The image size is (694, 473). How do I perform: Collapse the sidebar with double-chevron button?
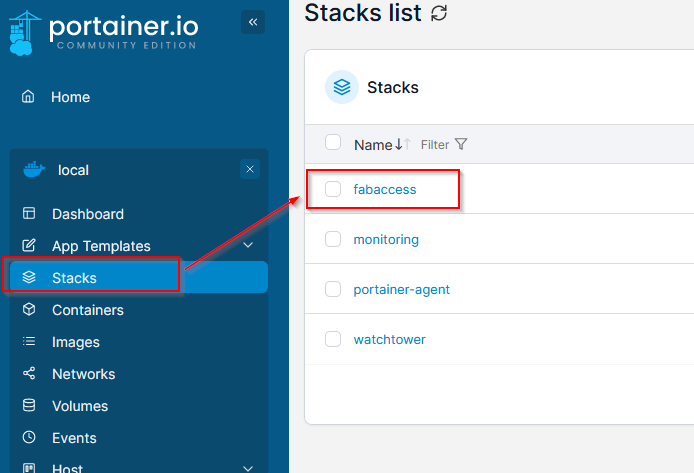pyautogui.click(x=253, y=22)
